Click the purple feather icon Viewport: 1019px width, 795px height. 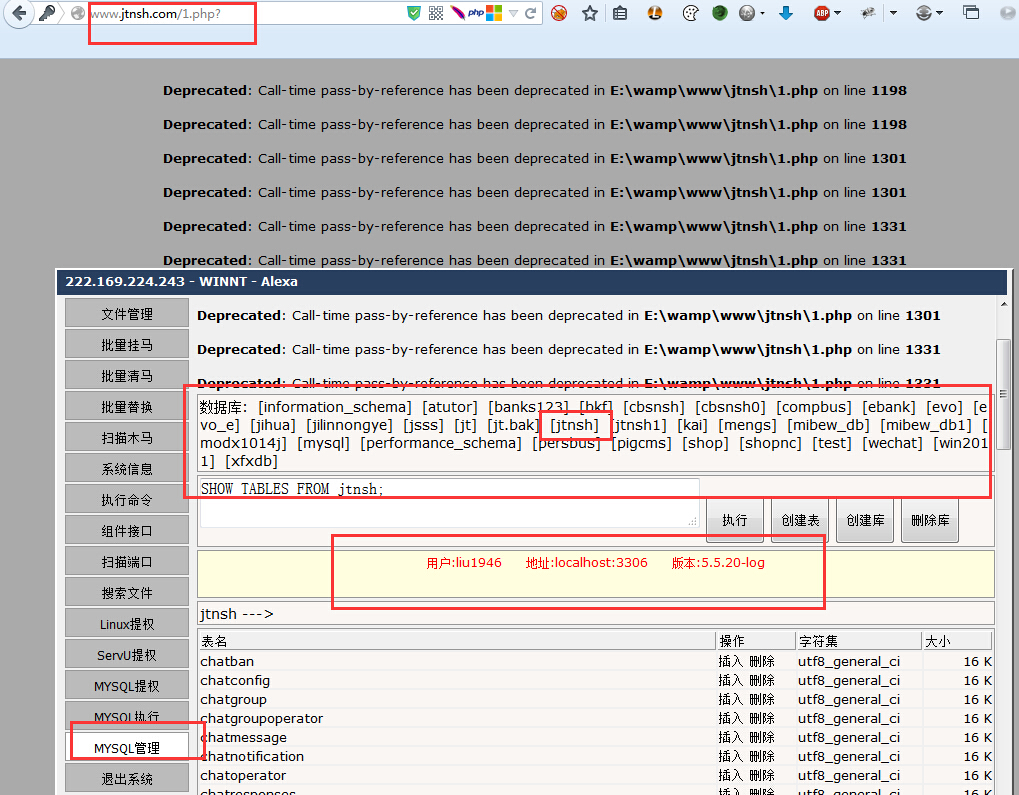458,13
